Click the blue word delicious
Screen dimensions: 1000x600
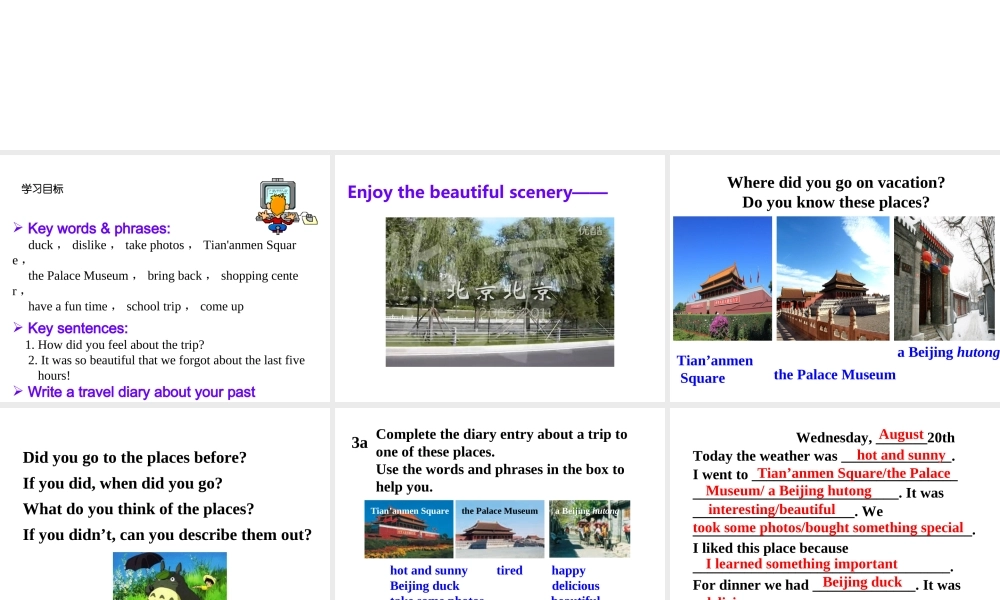575,585
